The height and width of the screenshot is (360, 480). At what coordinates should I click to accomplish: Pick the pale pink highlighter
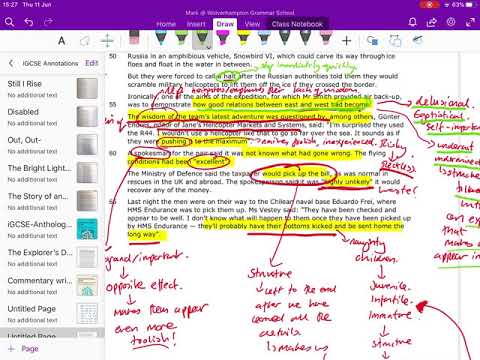click(326, 37)
